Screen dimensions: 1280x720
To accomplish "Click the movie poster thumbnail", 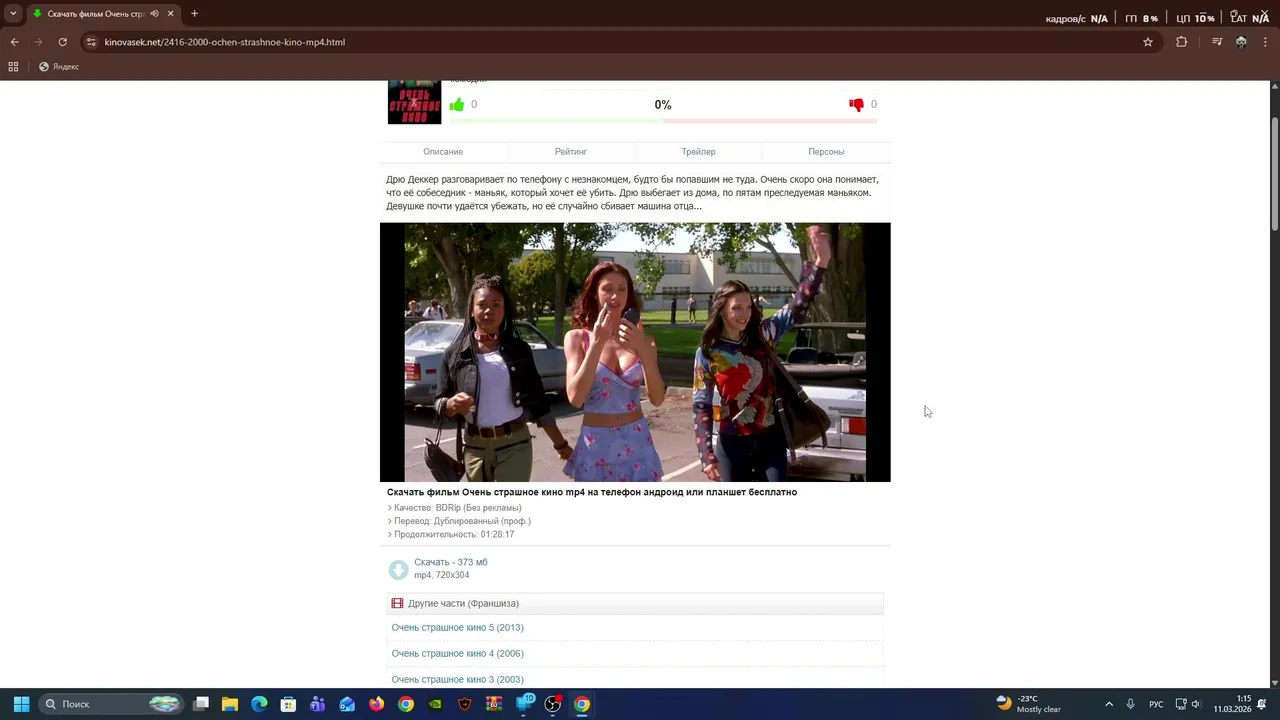I will [x=414, y=102].
